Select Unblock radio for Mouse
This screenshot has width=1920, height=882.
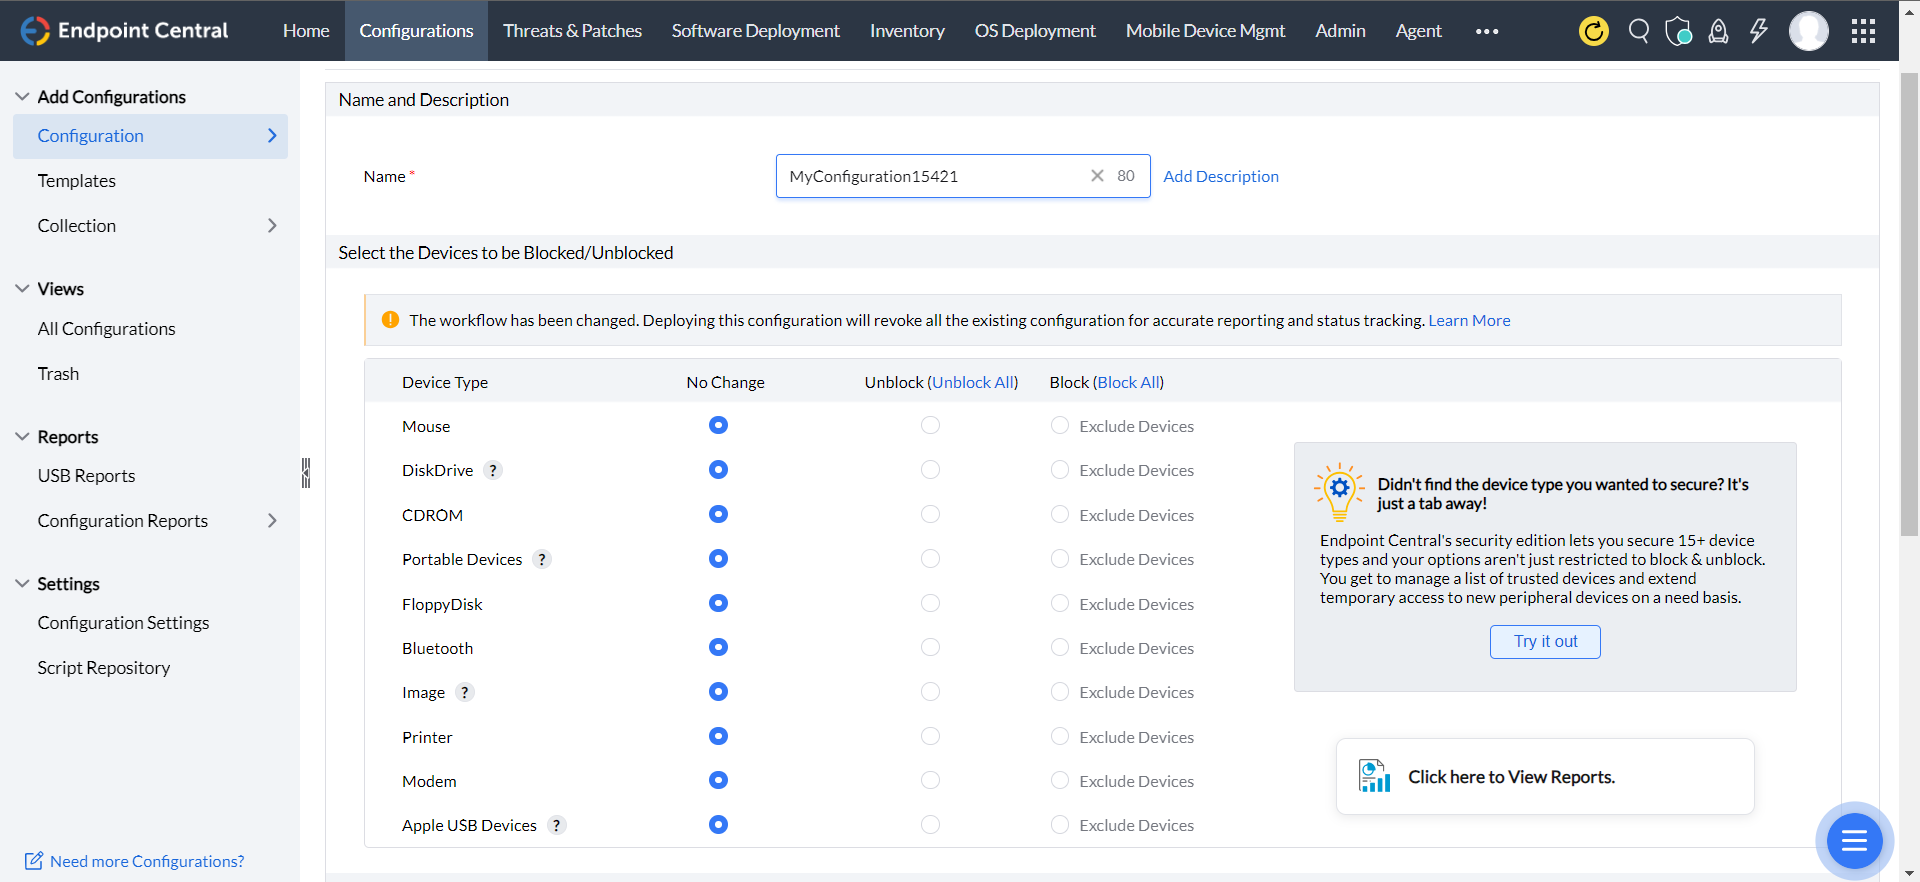click(x=930, y=426)
